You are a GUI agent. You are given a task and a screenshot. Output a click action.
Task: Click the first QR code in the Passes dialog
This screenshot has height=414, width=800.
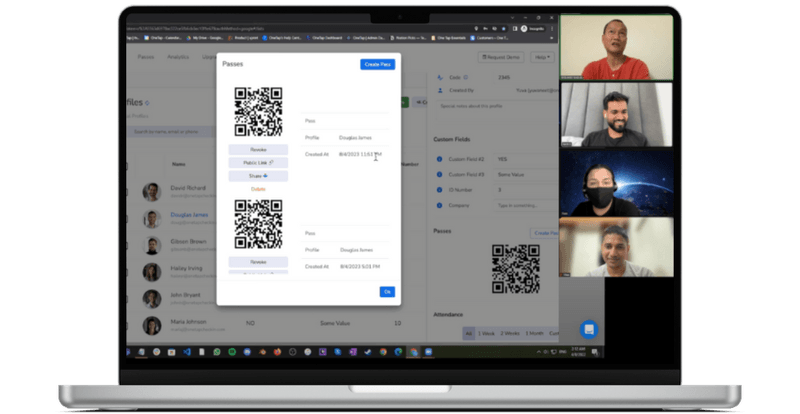pyautogui.click(x=258, y=111)
